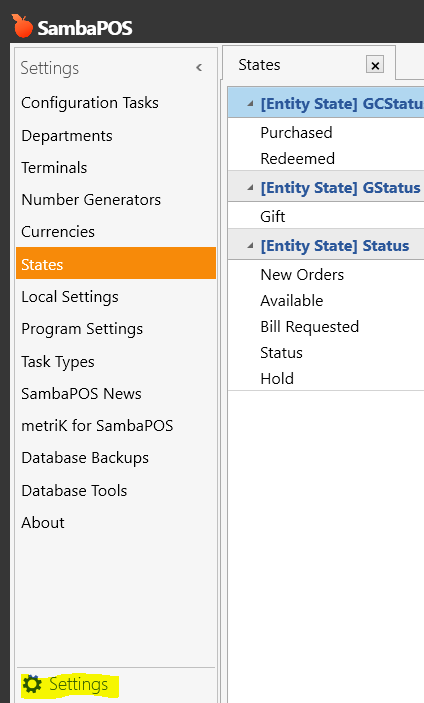Select the Gift state row
Viewport: 424px width, 703px height.
coord(326,216)
